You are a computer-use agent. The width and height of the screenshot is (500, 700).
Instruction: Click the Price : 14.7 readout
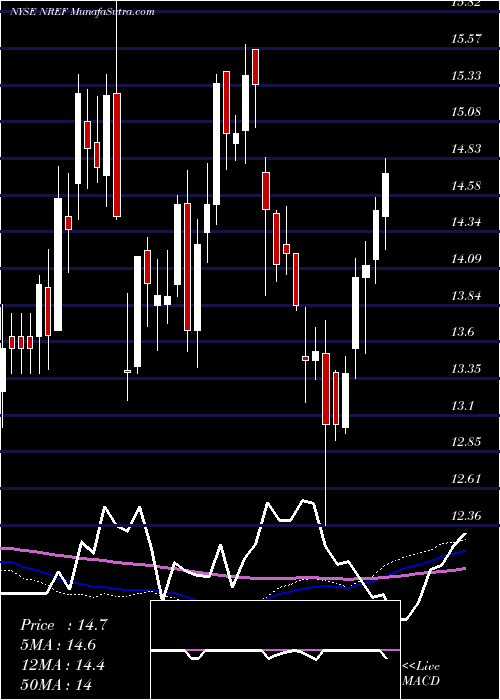pos(64,625)
